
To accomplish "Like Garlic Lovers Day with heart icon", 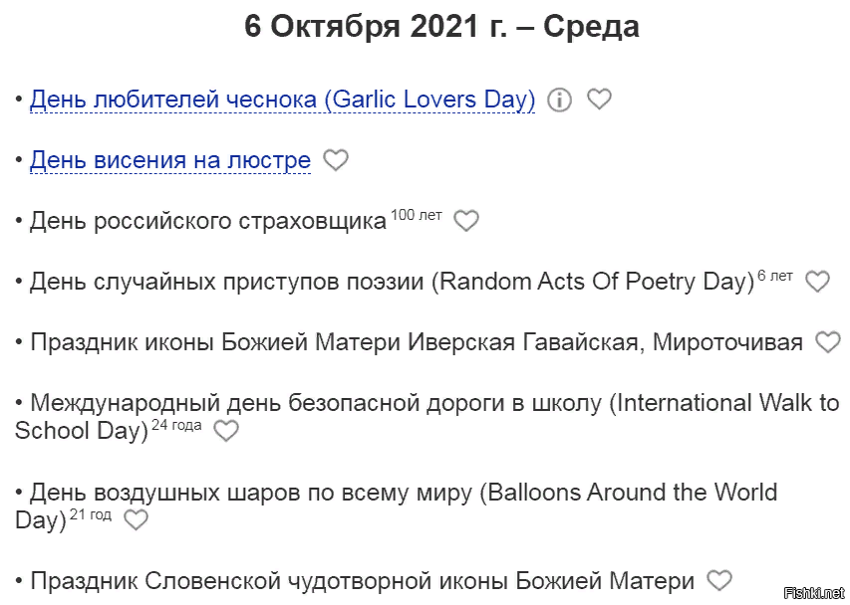I will pos(600,99).
